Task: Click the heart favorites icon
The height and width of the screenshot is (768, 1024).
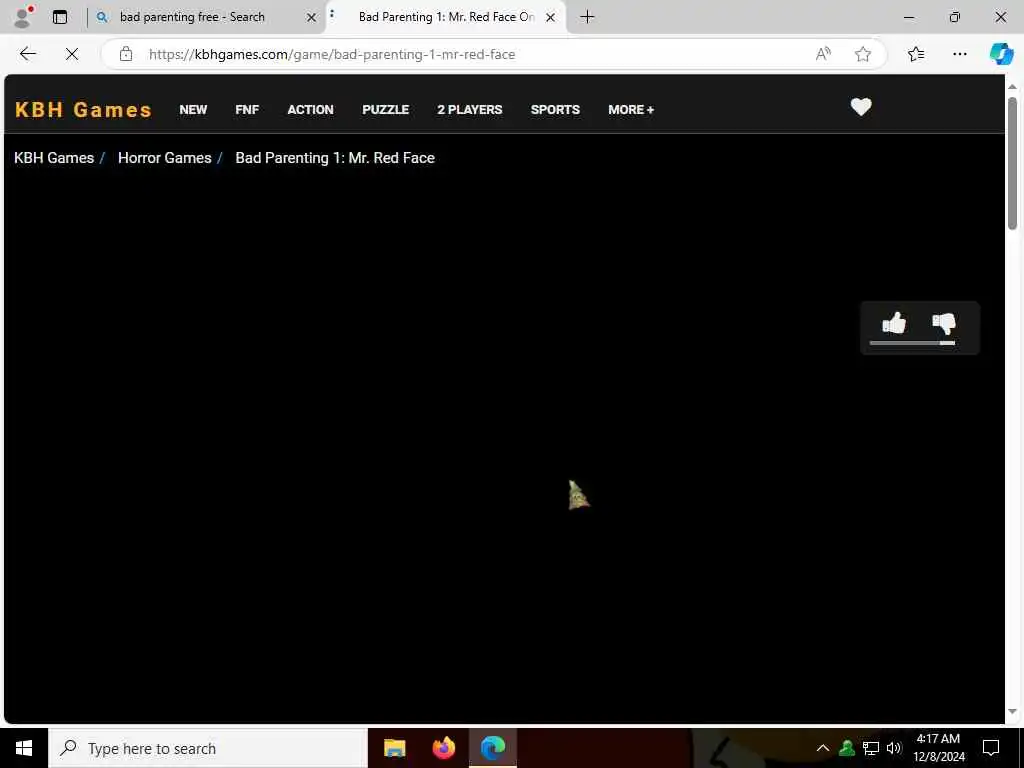Action: pos(861,106)
